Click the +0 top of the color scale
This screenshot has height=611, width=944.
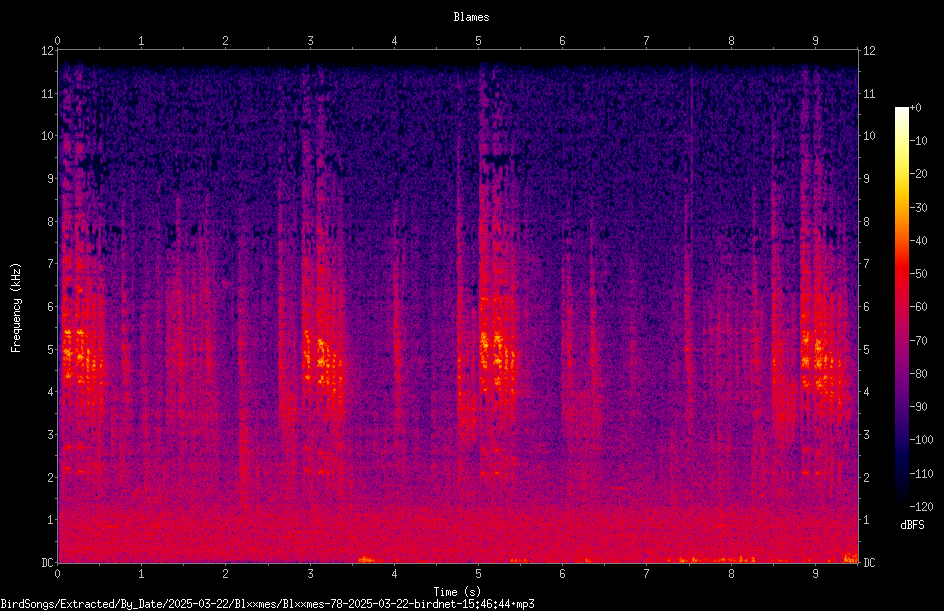pos(915,108)
